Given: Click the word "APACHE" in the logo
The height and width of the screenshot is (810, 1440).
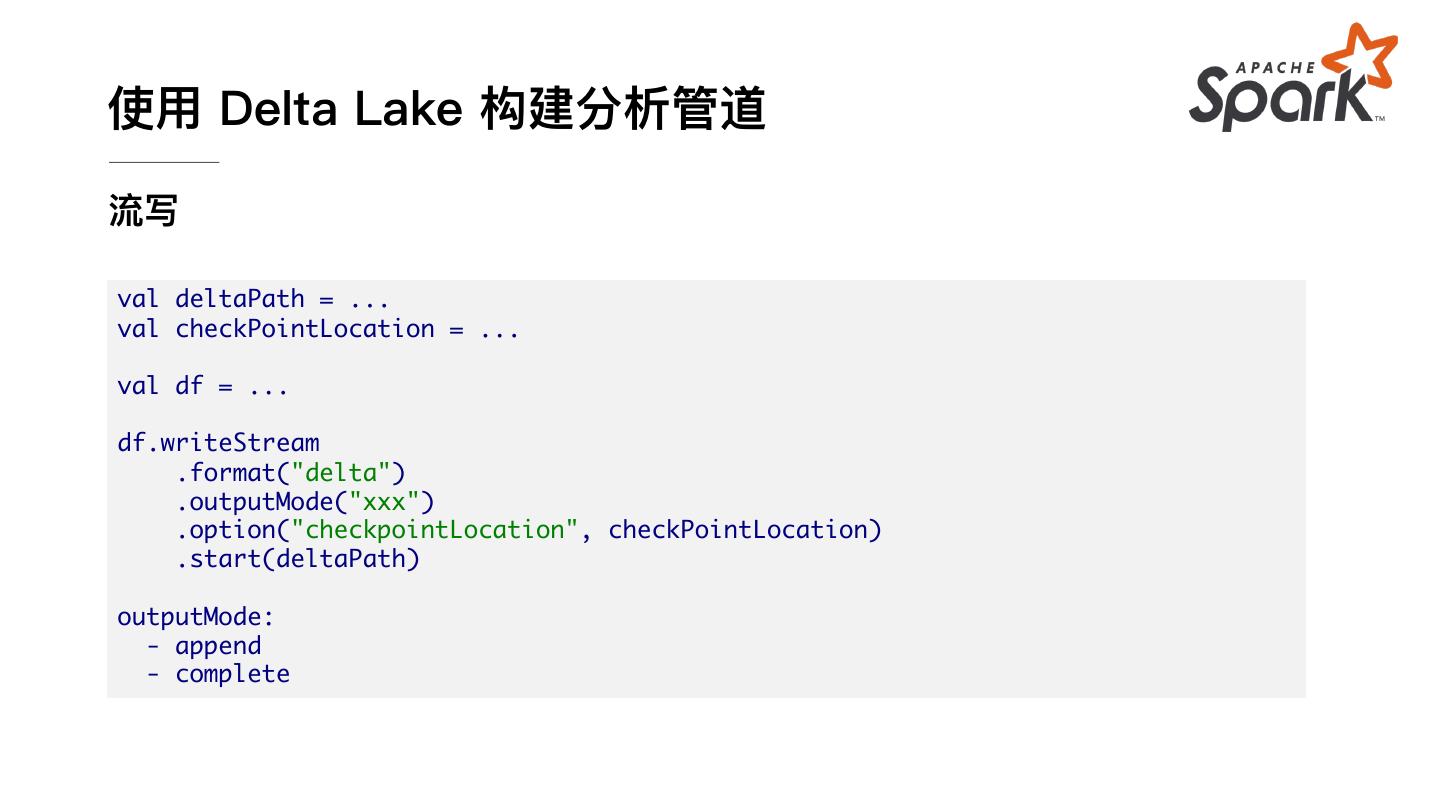Looking at the screenshot, I should tap(1276, 67).
